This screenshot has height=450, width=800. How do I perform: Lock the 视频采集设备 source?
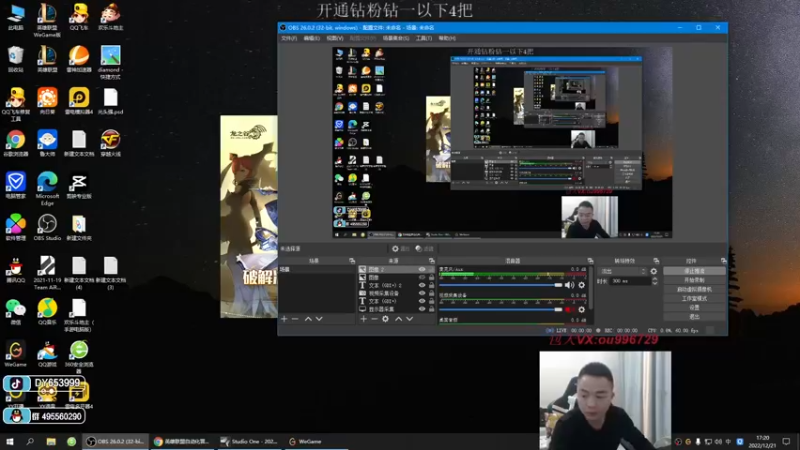[432, 293]
